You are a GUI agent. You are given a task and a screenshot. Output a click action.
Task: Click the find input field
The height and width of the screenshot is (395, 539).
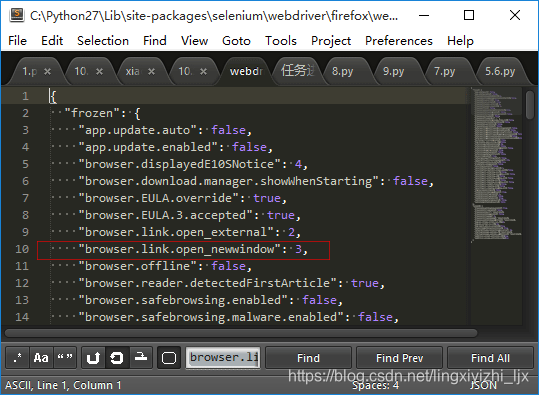coord(223,358)
